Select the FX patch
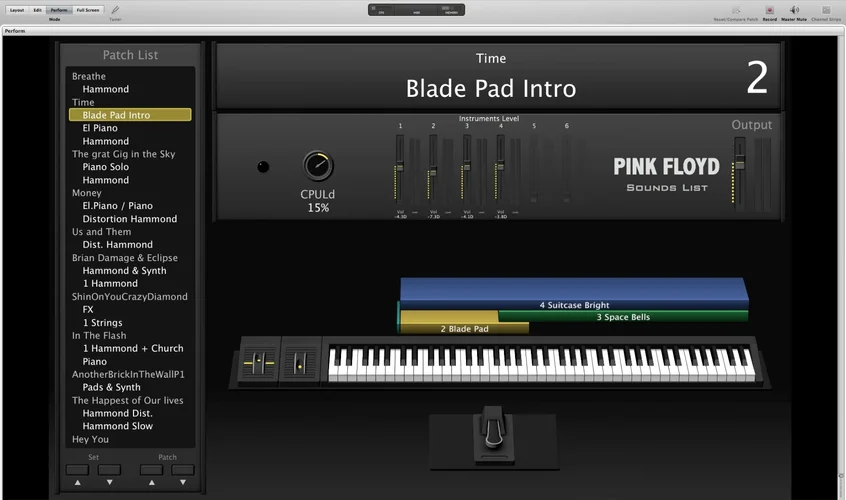This screenshot has height=500, width=846. click(88, 309)
